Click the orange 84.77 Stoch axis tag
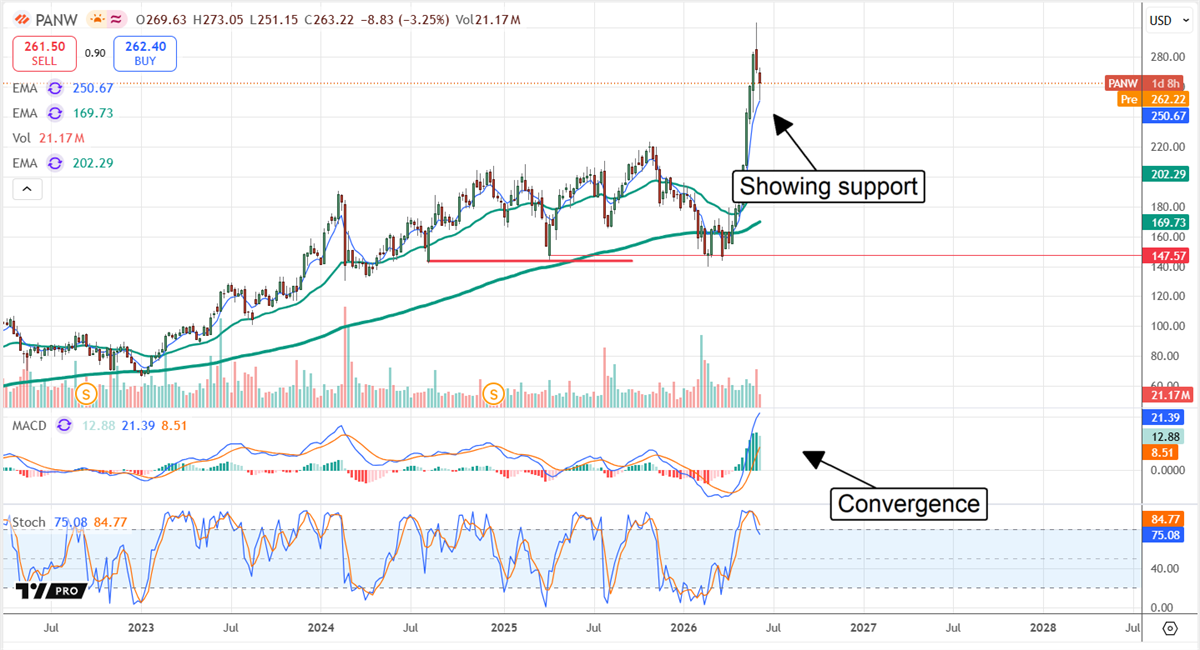This screenshot has height=650, width=1200. point(1165,518)
